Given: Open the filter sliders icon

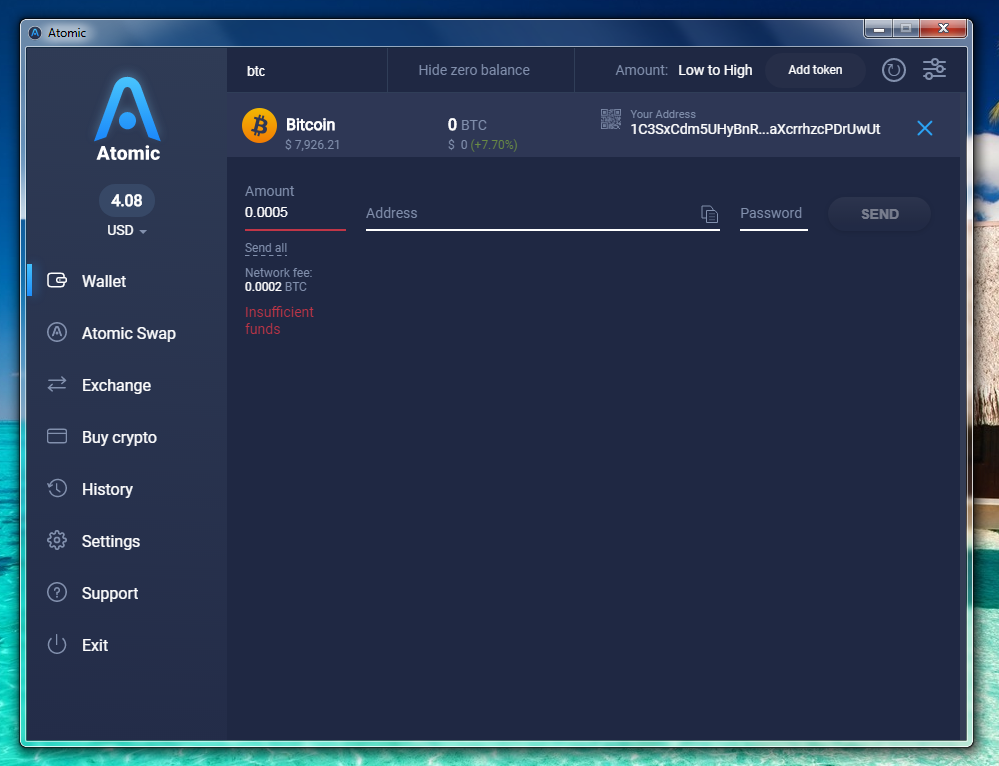Looking at the screenshot, I should pyautogui.click(x=934, y=69).
